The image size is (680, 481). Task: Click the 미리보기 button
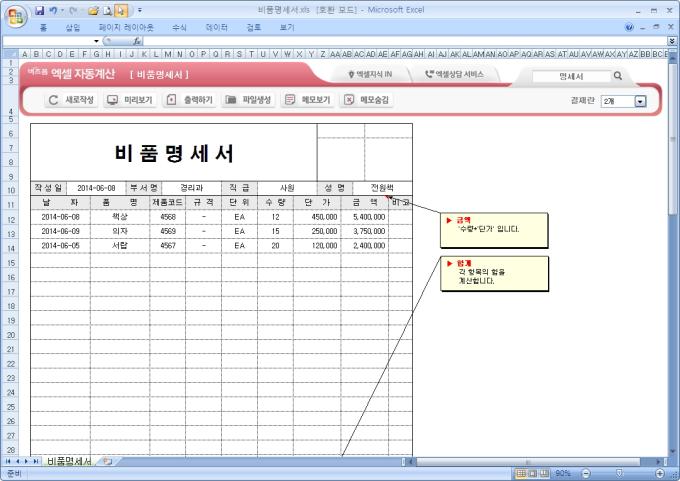pos(130,100)
